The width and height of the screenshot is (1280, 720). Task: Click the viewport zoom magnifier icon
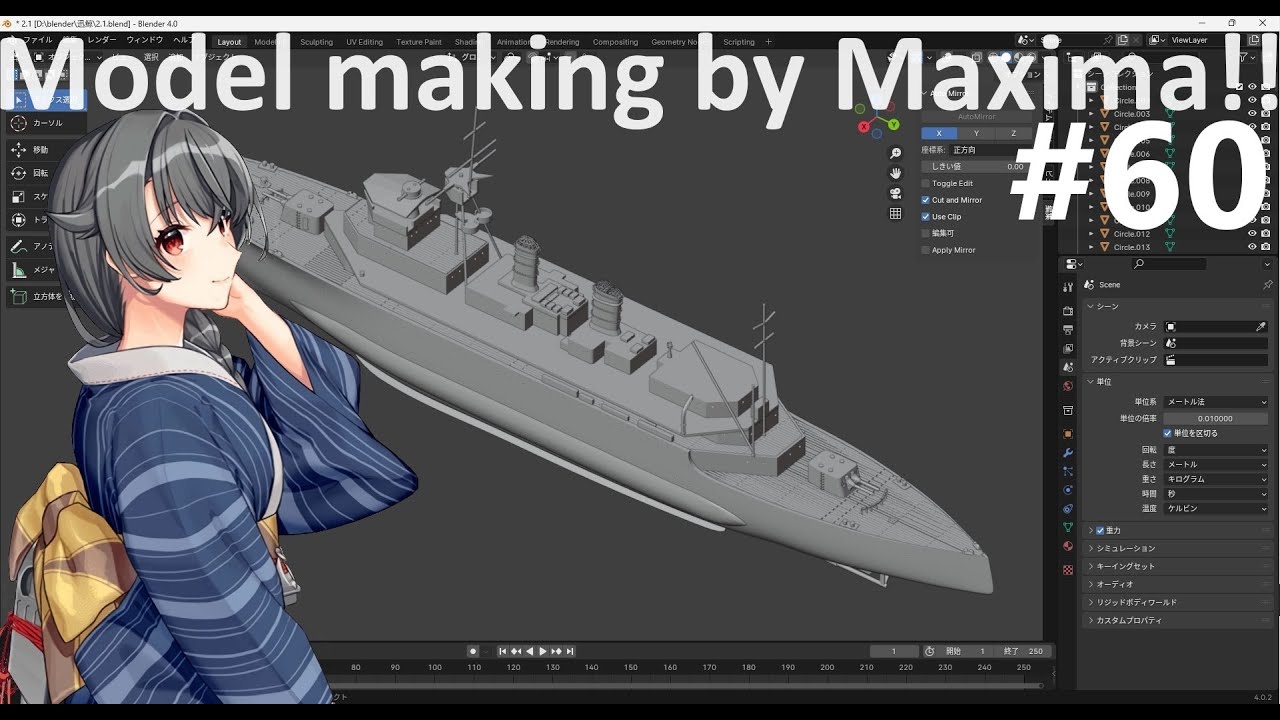896,153
